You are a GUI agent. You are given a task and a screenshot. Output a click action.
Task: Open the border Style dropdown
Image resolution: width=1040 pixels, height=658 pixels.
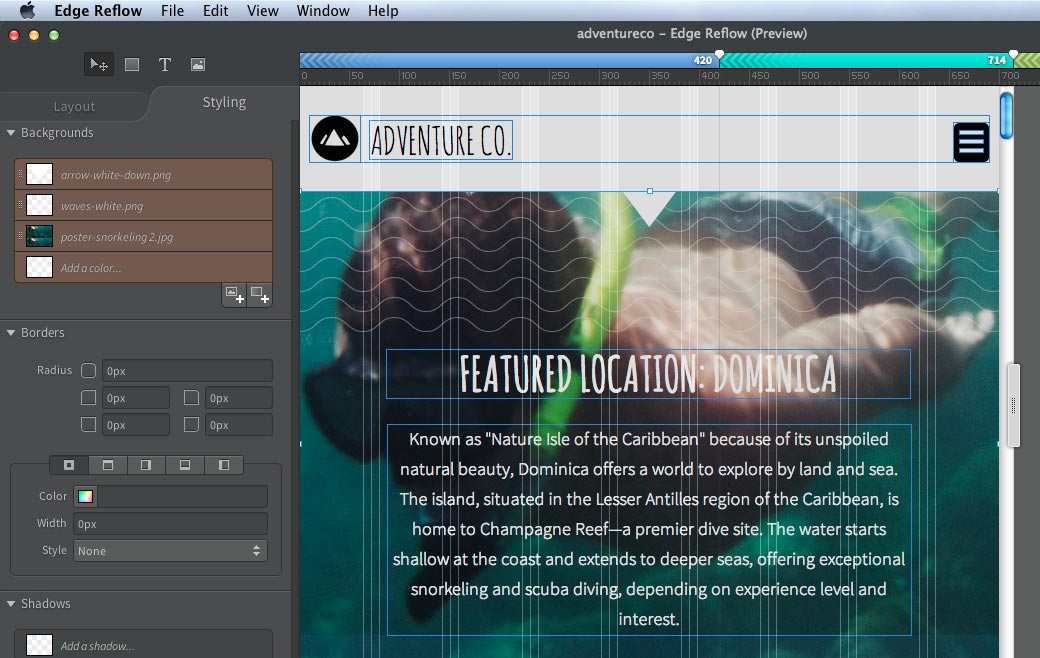point(170,551)
